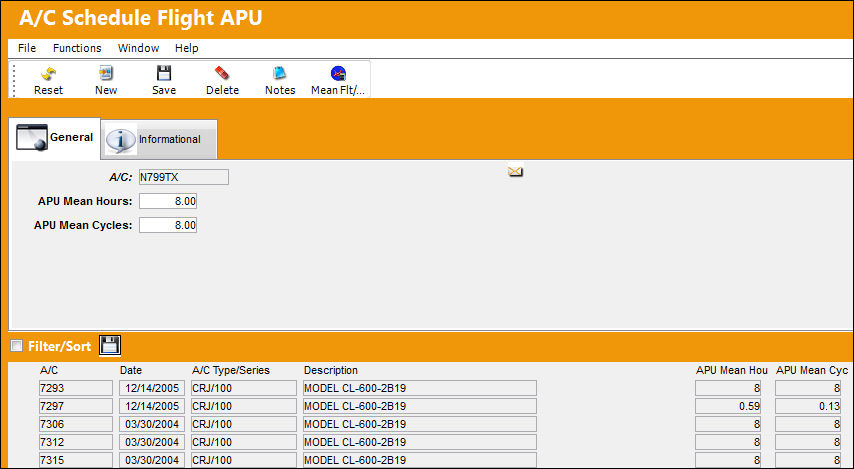Switch to the General tab
Screen dimensions: 854x469
(55, 138)
